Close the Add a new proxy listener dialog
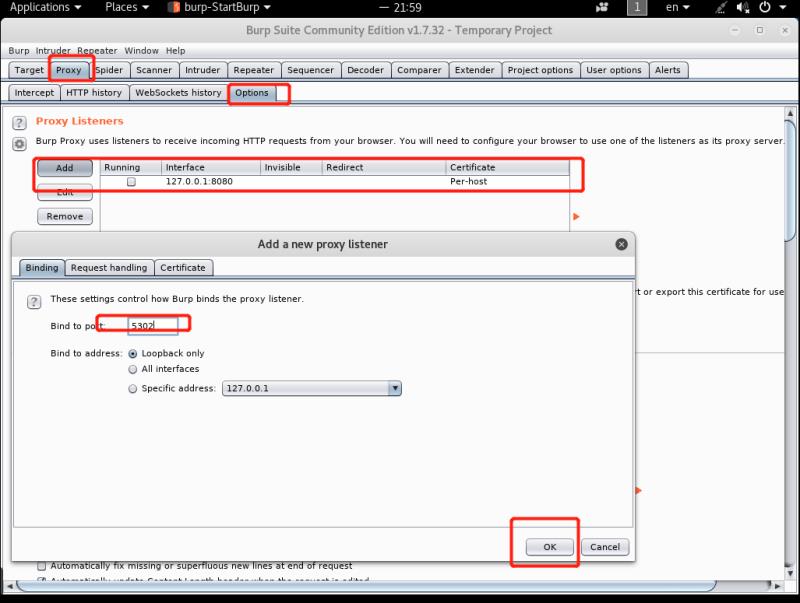 pyautogui.click(x=621, y=244)
